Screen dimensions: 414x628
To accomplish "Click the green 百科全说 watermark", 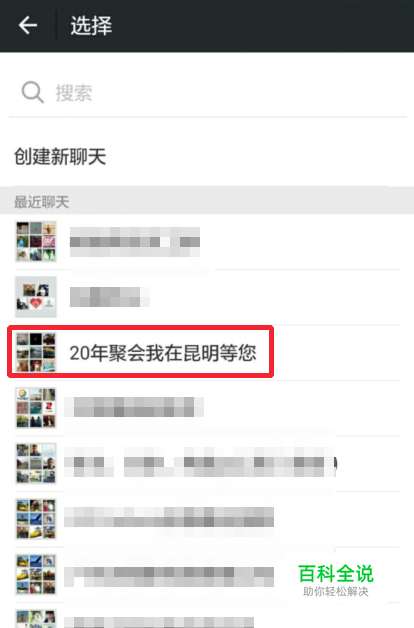I will click(336, 574).
